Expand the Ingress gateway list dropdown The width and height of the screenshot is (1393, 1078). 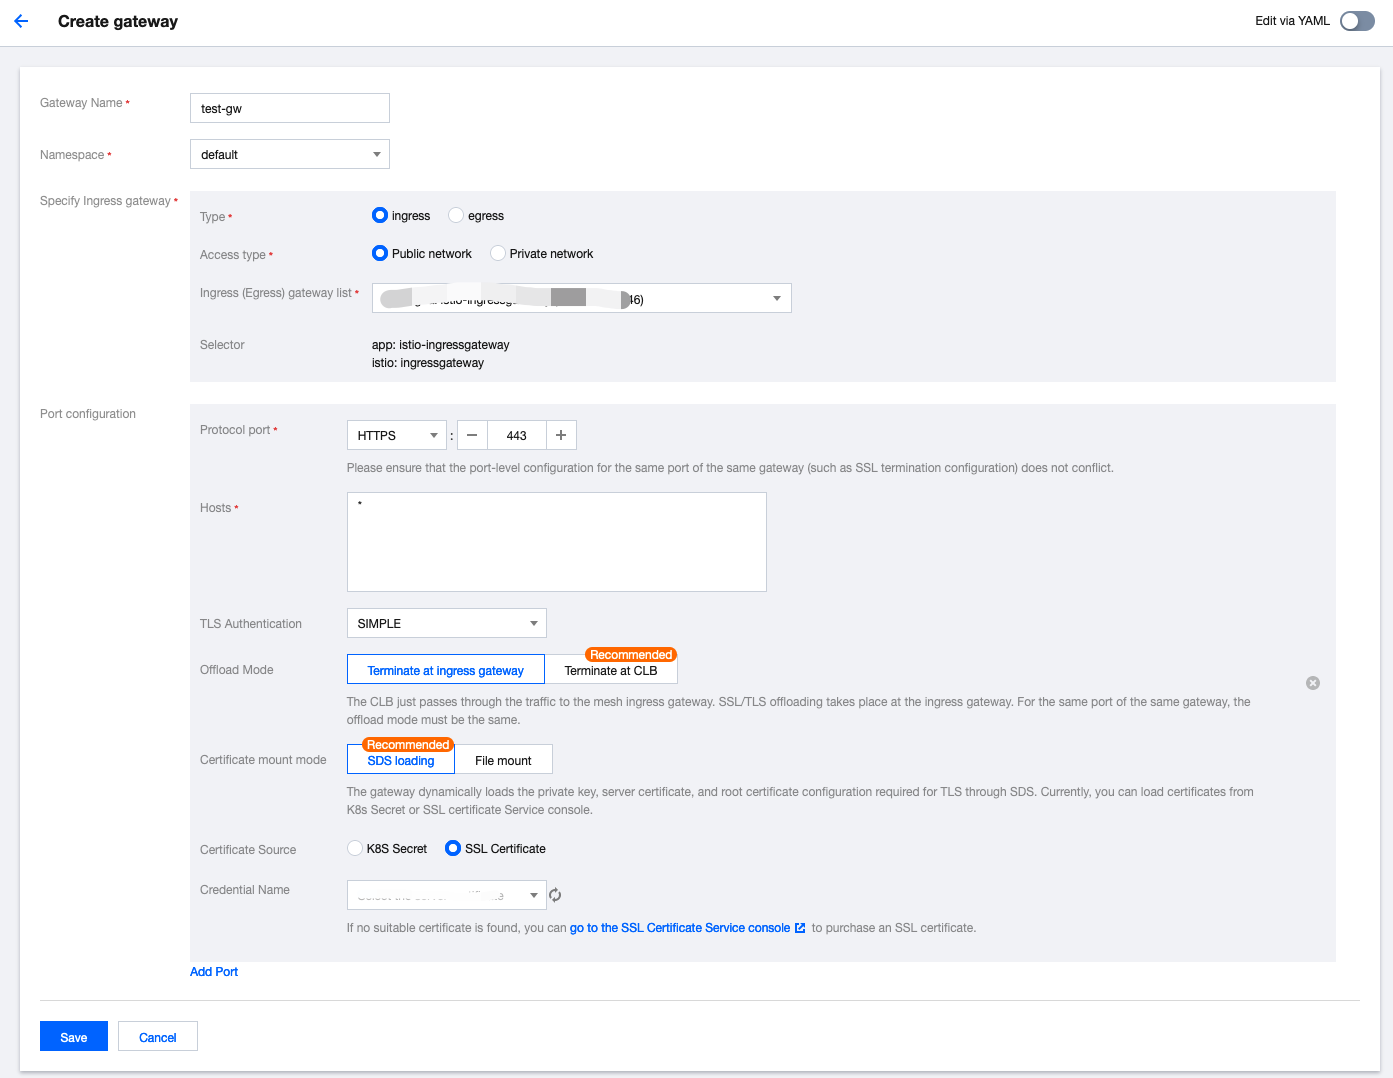click(581, 298)
